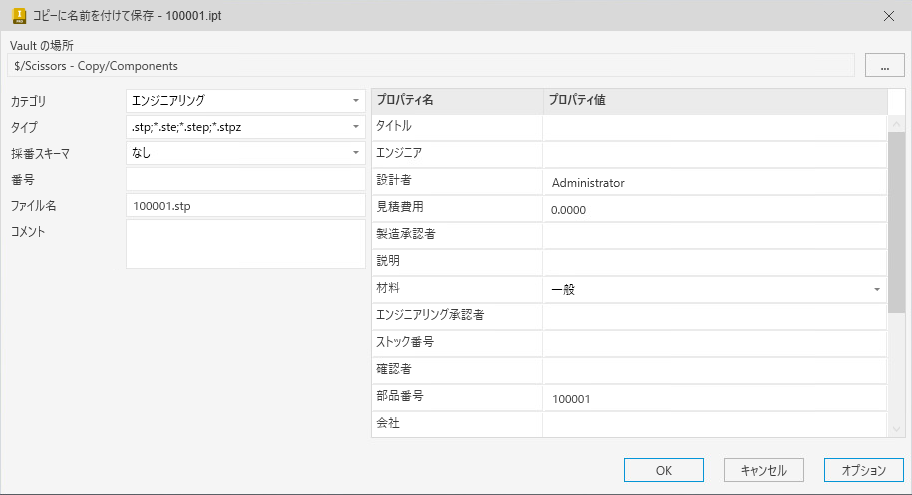Click the property list vertical scrollbar

point(896,220)
